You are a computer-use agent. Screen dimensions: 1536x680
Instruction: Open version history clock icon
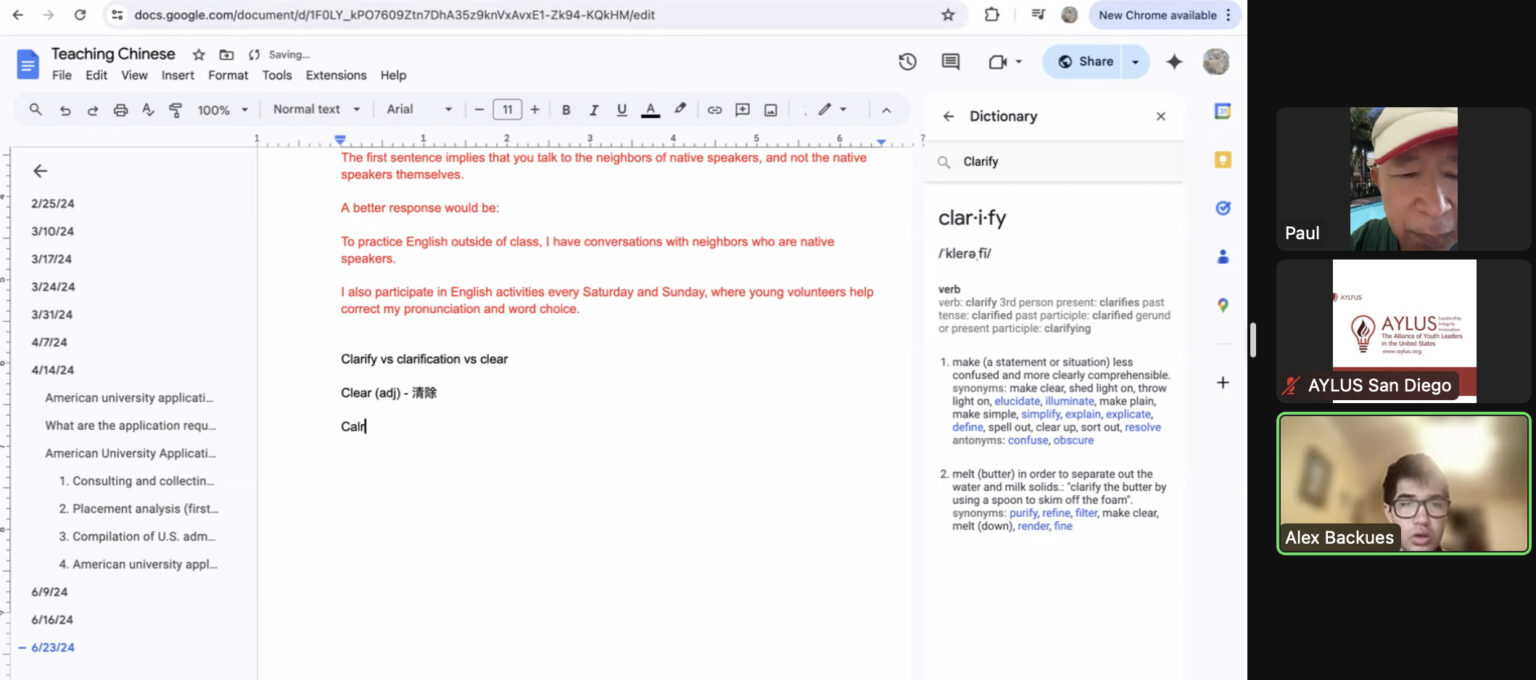[x=907, y=62]
